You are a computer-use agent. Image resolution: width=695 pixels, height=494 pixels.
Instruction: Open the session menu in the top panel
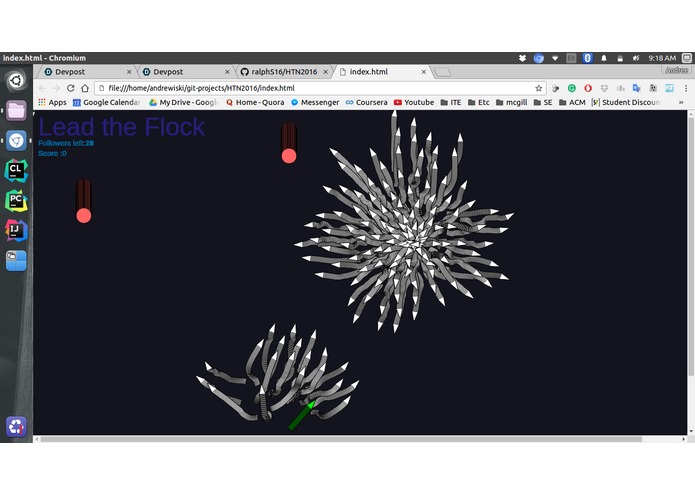point(687,58)
